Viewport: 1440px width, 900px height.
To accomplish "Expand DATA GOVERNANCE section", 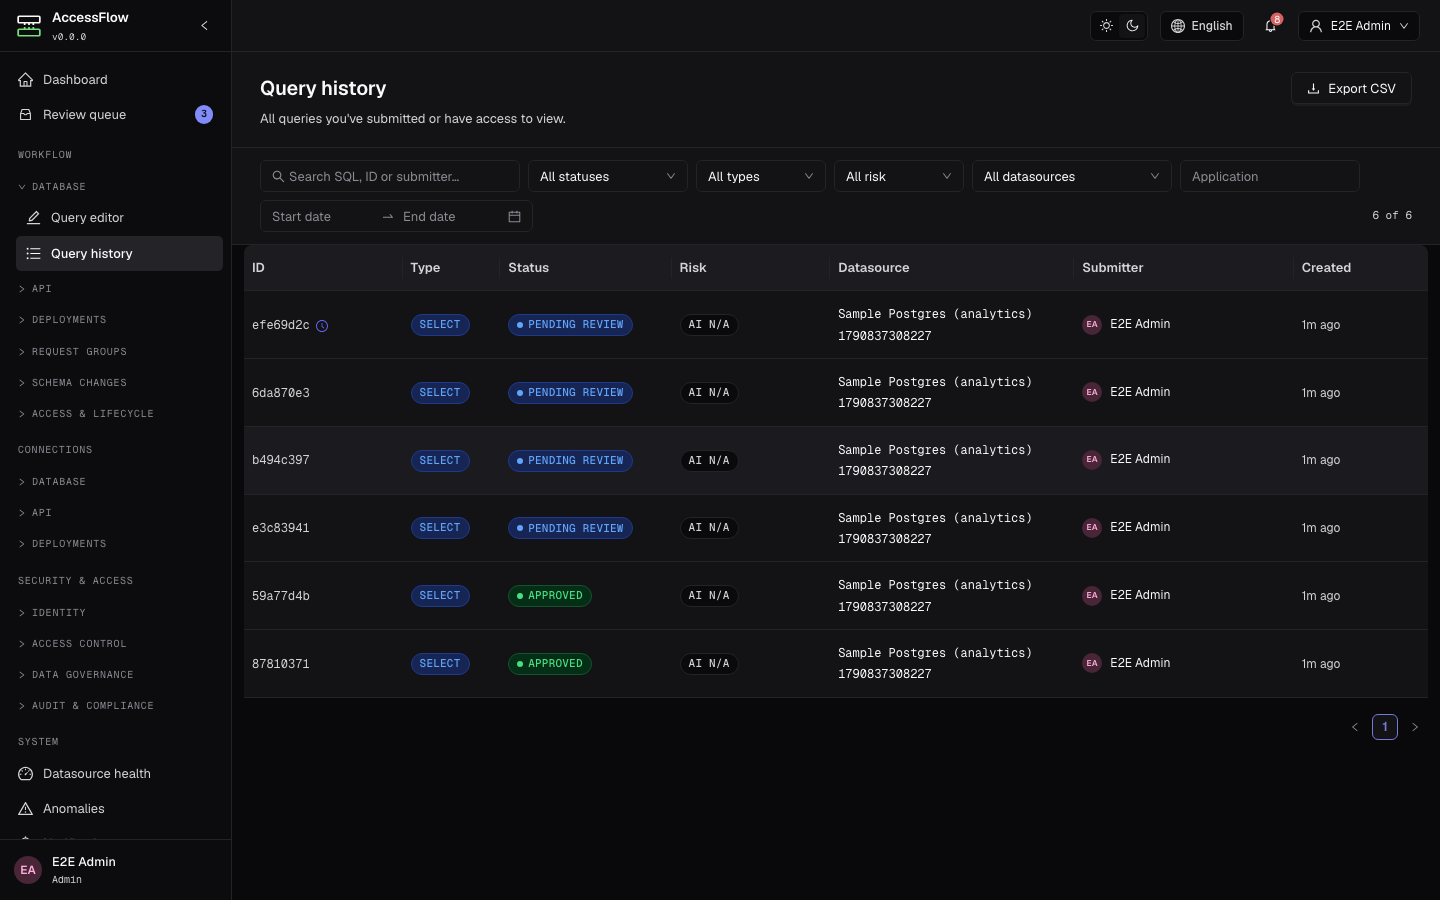I will coord(76,675).
